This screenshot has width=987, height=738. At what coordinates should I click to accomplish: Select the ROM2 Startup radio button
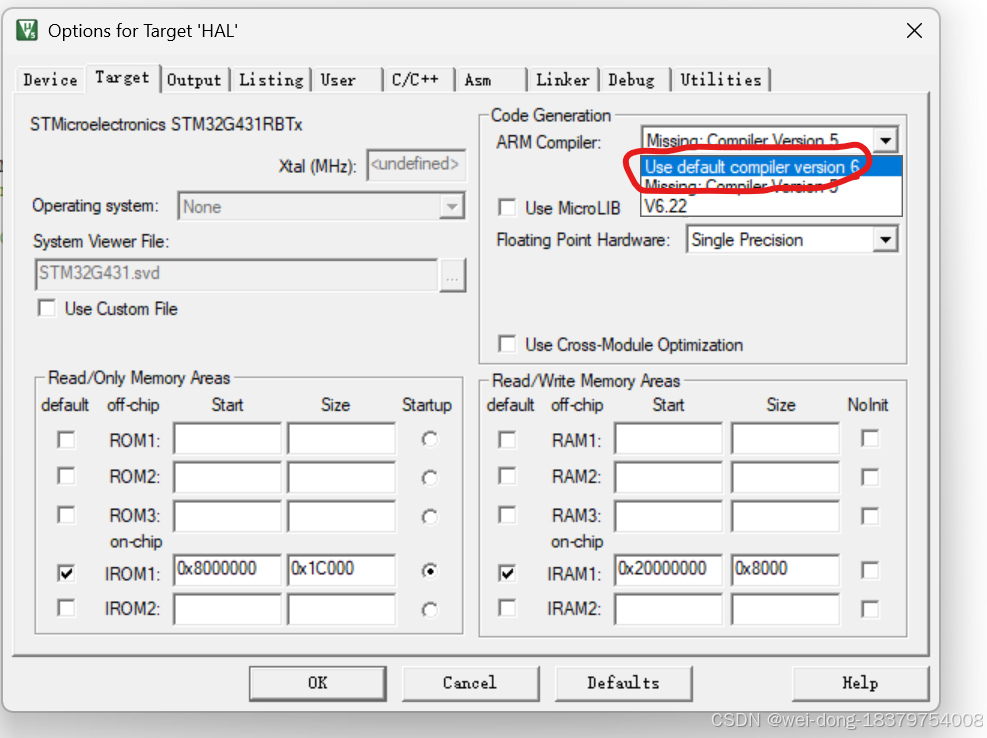(429, 478)
